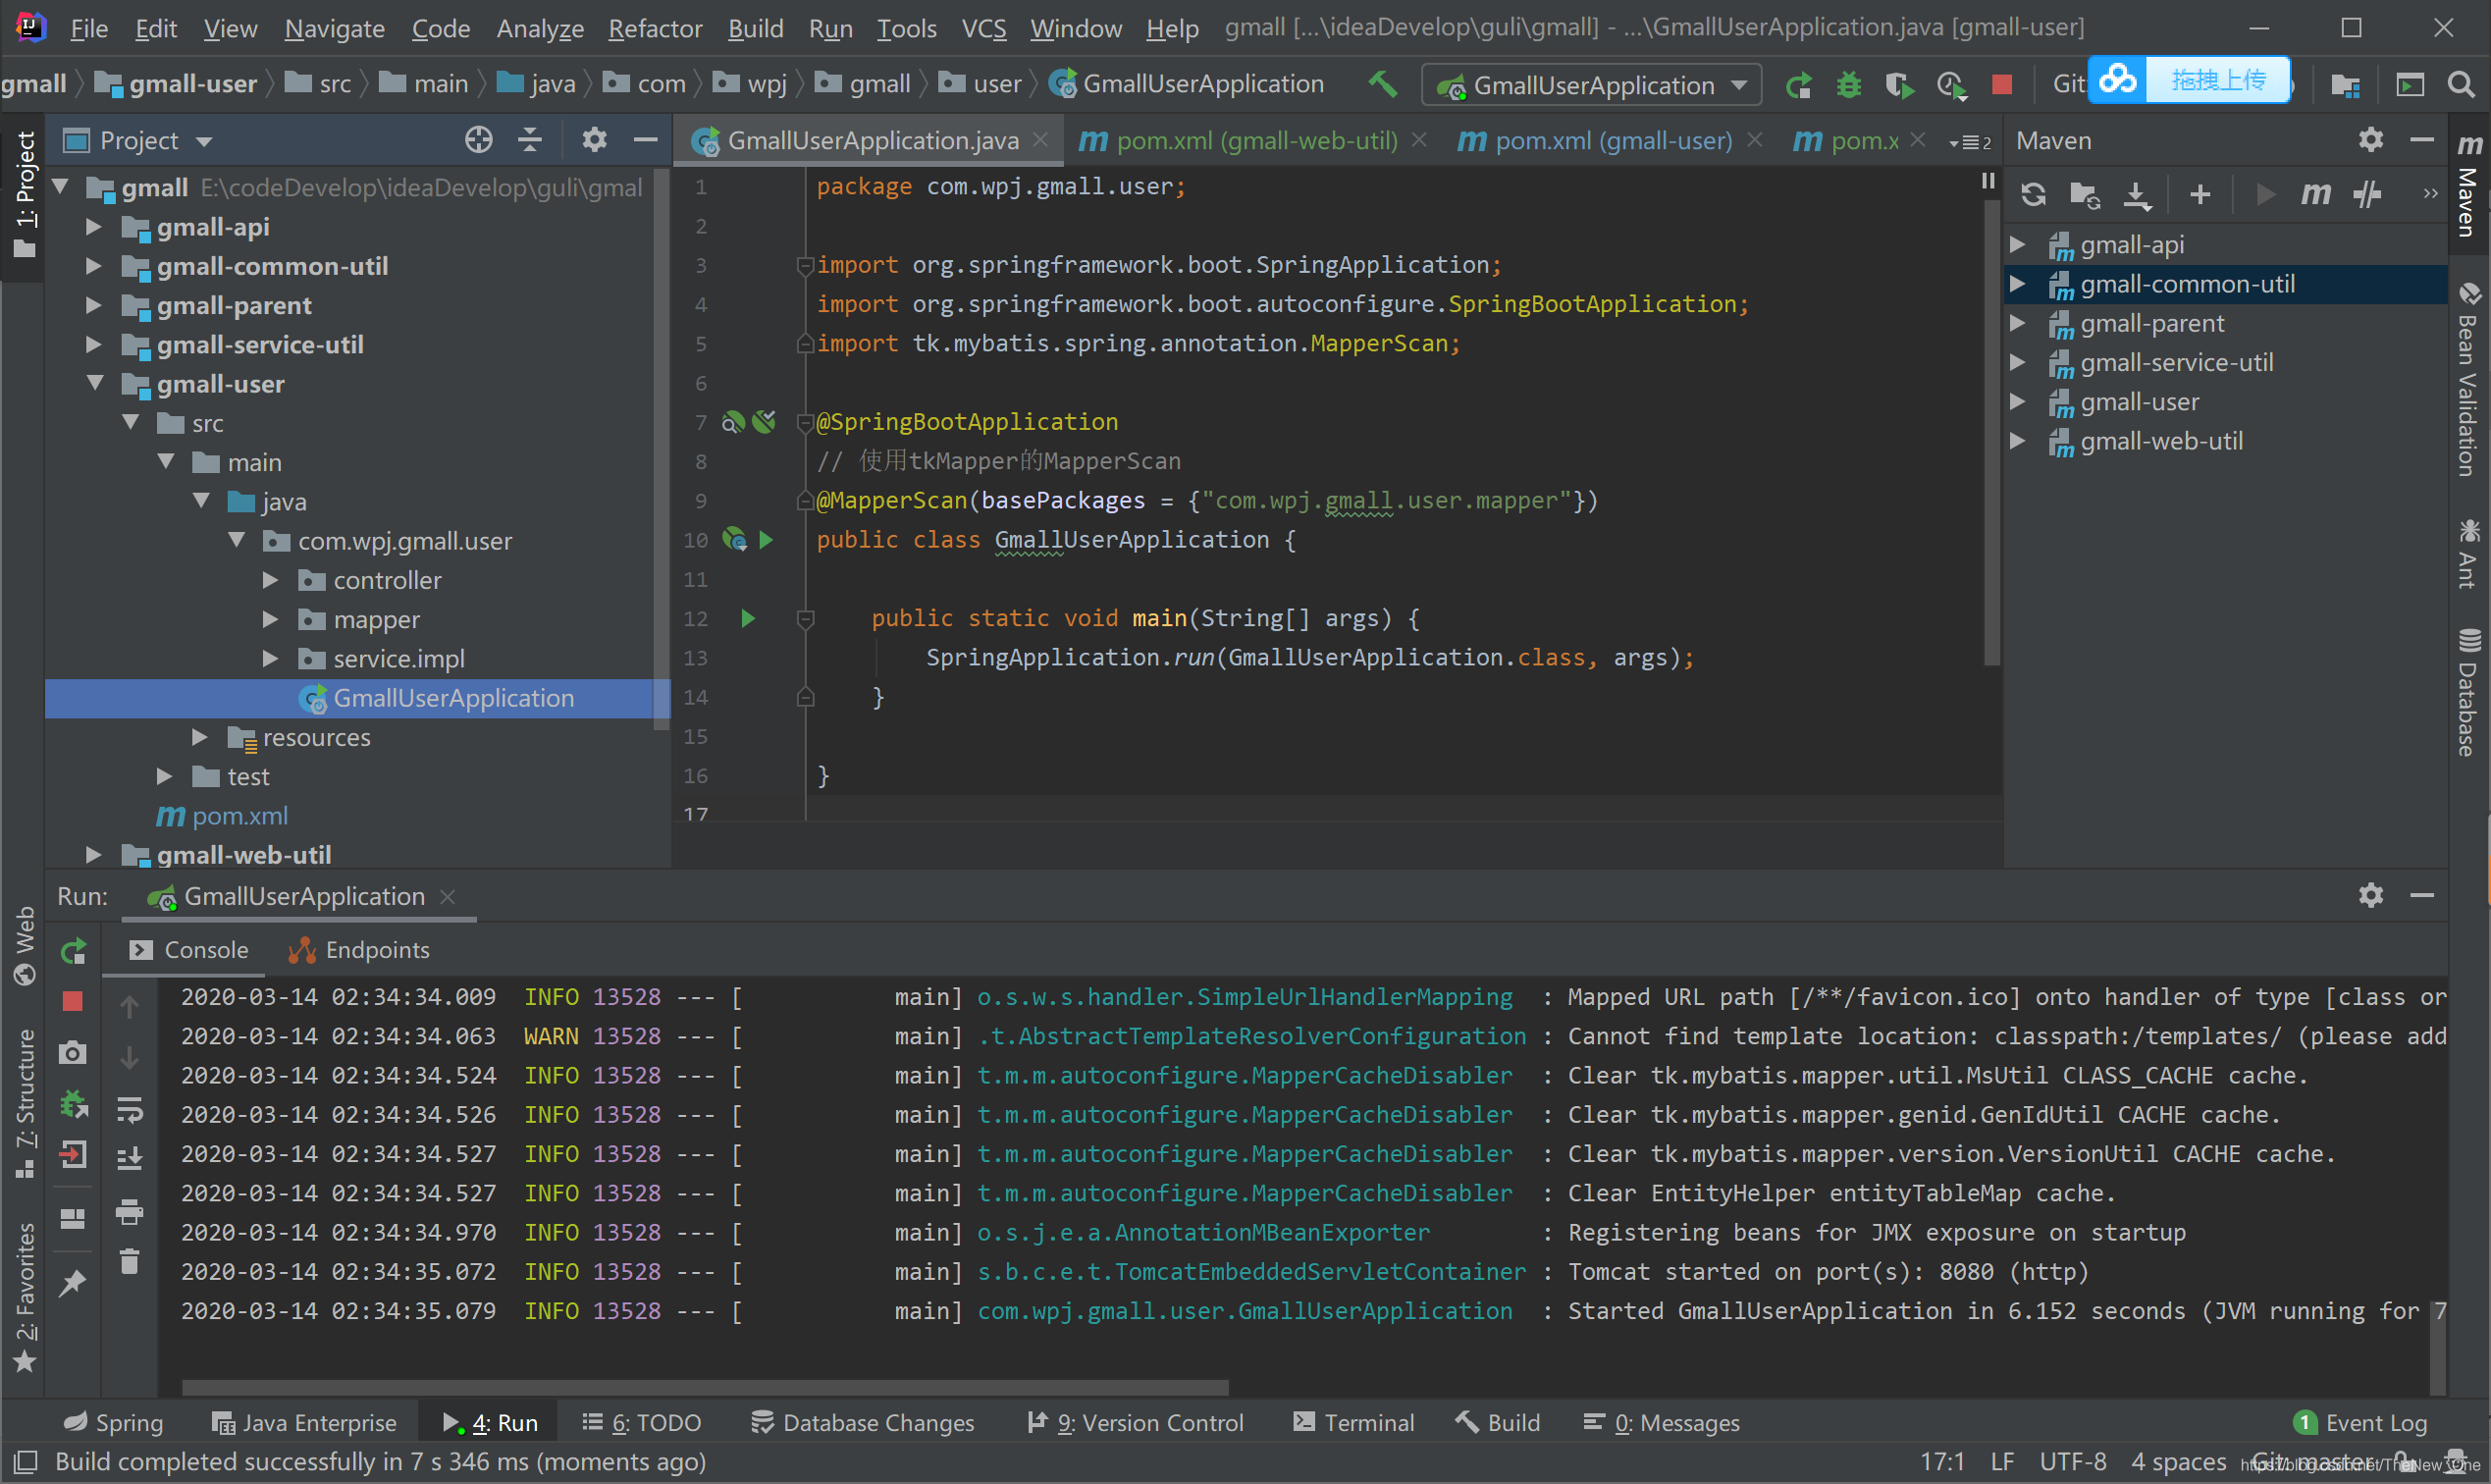Screen dimensions: 2491x1484
Task: Open Search Everywhere magnifier icon
Action: pos(2461,85)
